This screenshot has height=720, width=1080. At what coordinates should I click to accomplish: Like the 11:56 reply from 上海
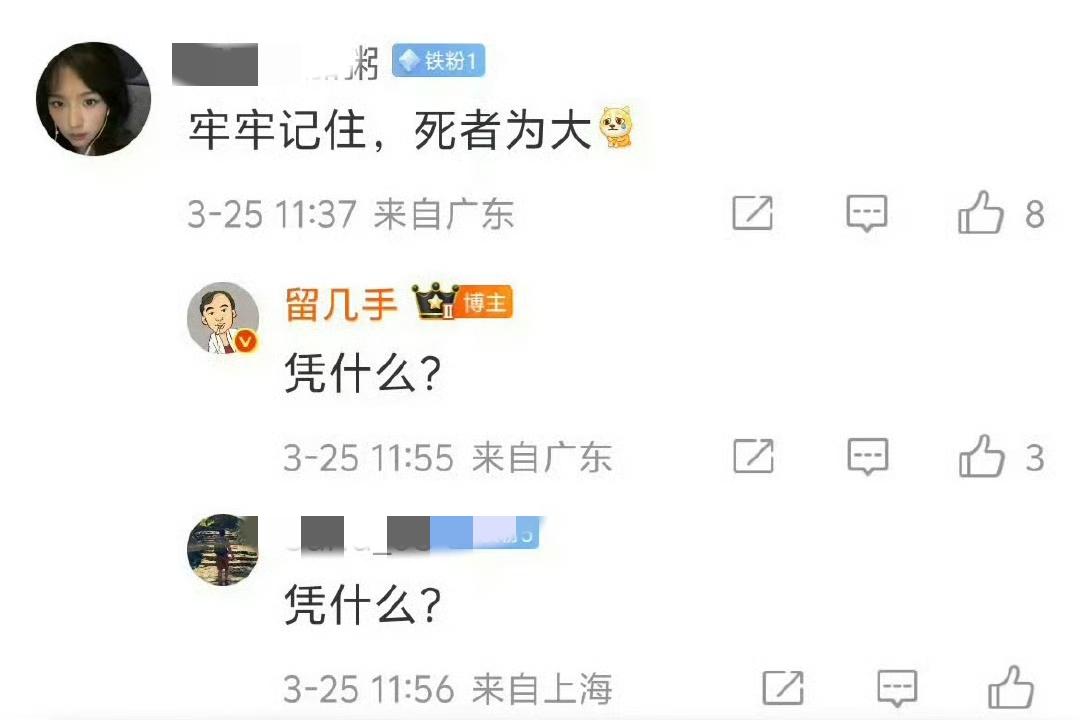1011,688
